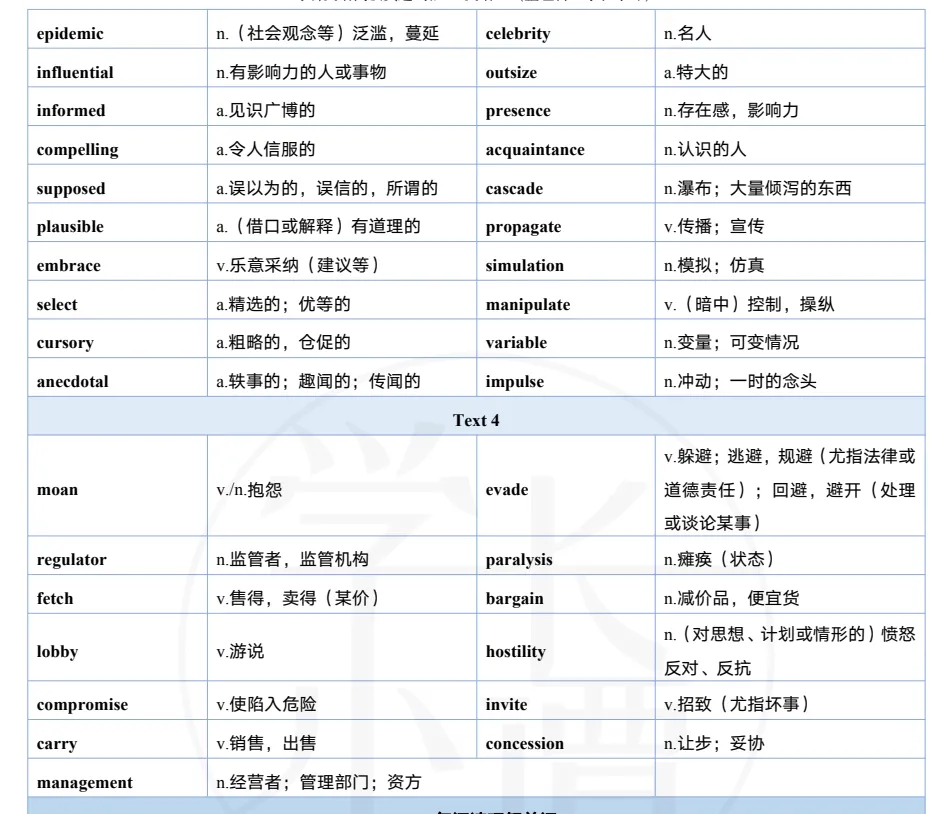Click the word 'acquaintance'
This screenshot has width=937, height=814.
tap(535, 150)
